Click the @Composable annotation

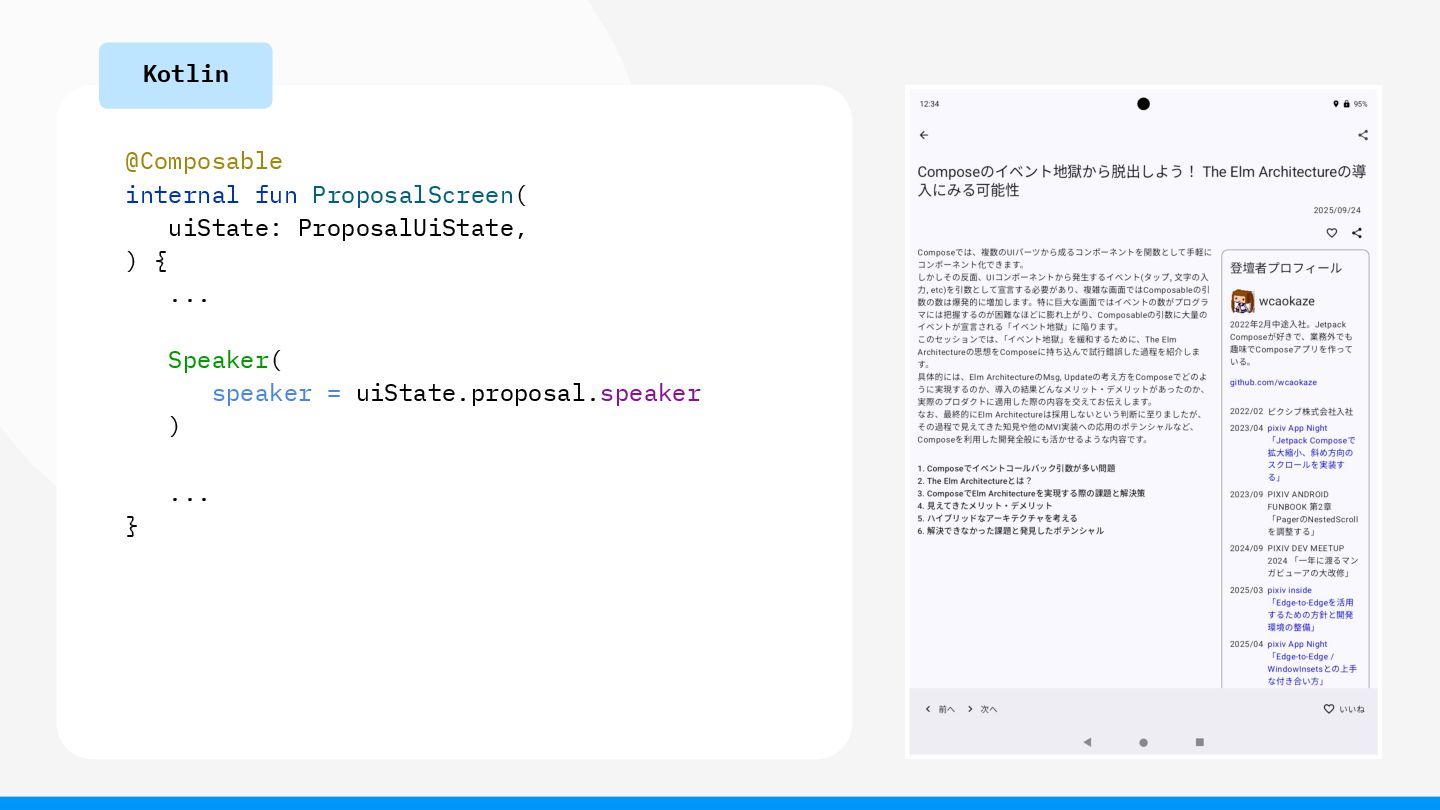pos(204,161)
